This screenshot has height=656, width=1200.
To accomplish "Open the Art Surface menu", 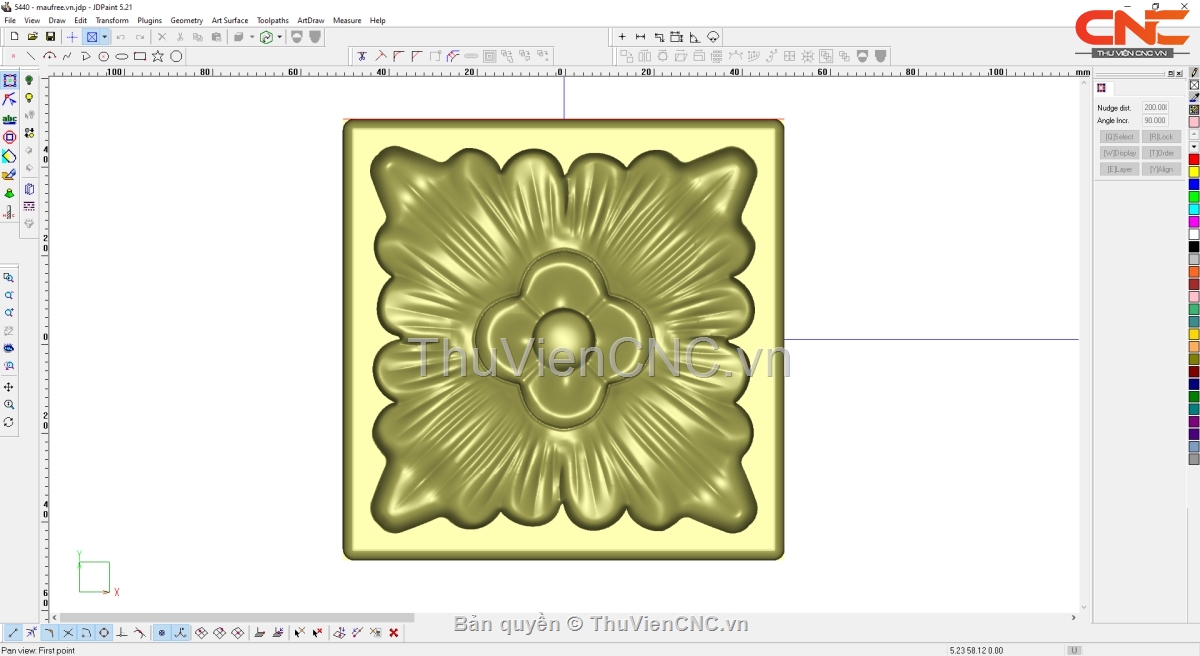I will pos(230,20).
